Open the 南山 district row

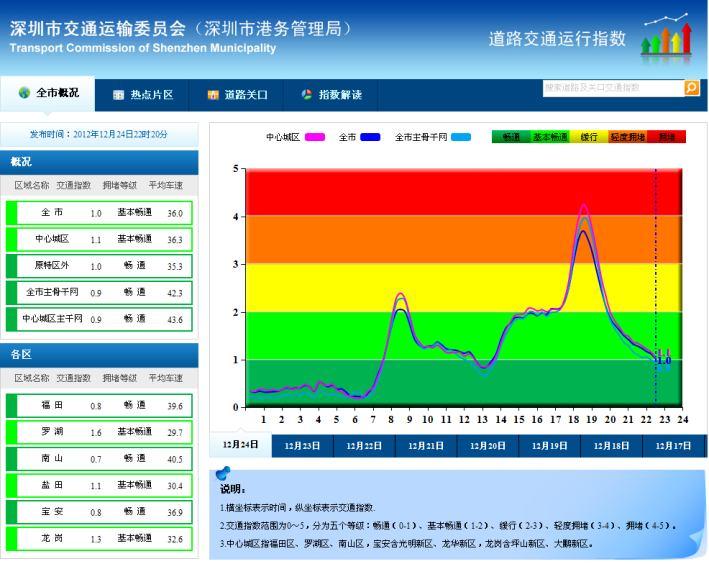click(99, 459)
